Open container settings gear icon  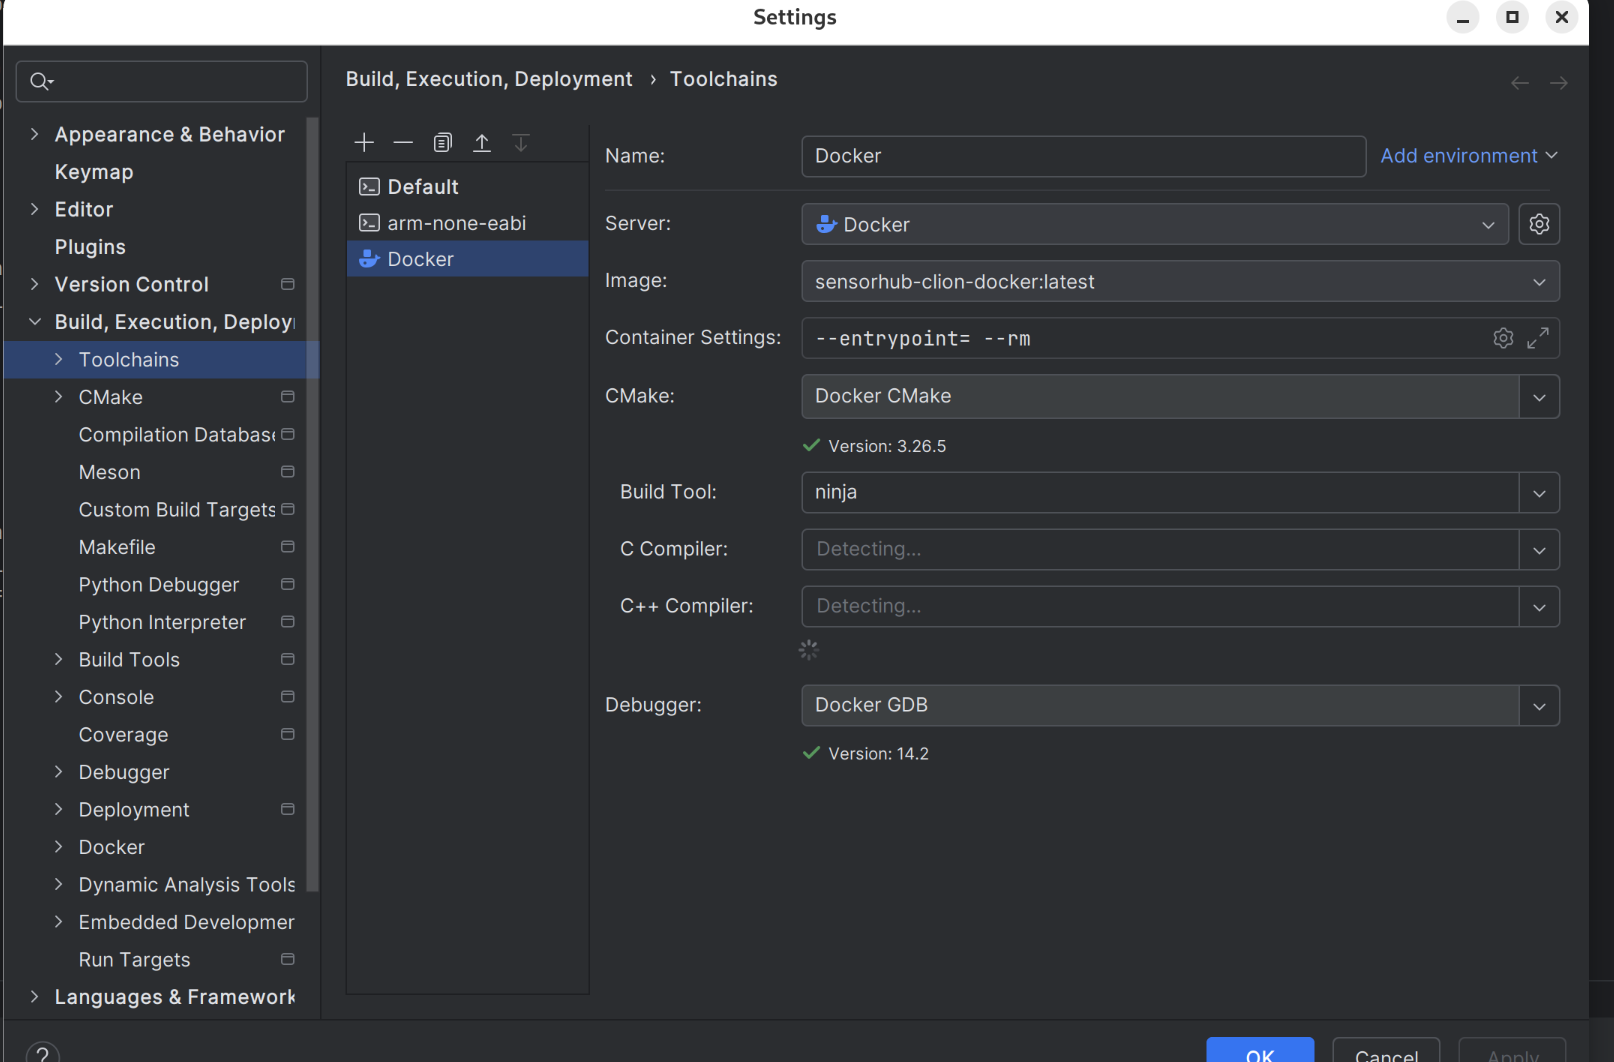click(1503, 338)
